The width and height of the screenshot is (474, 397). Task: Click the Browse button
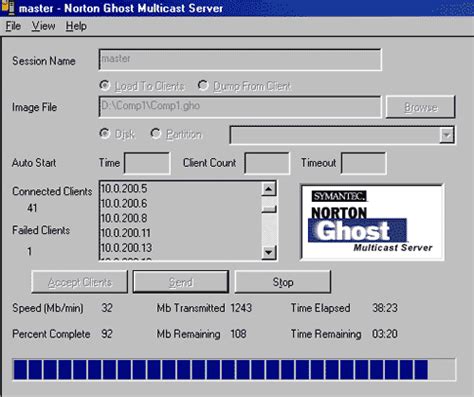(x=421, y=107)
